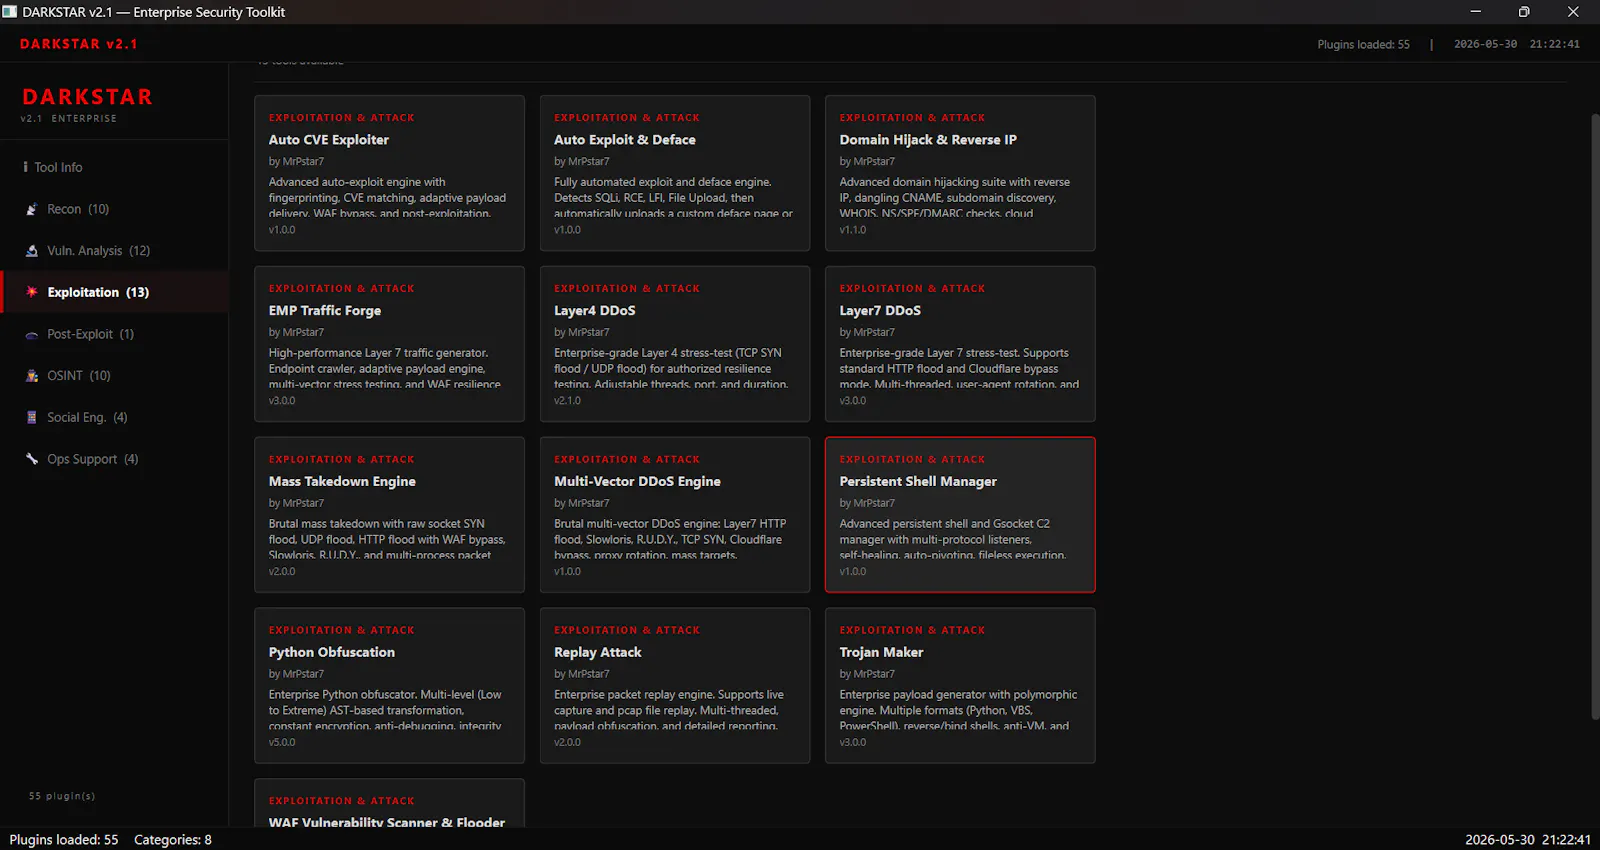Click the Vuln. Analysis flask icon

[x=32, y=251]
